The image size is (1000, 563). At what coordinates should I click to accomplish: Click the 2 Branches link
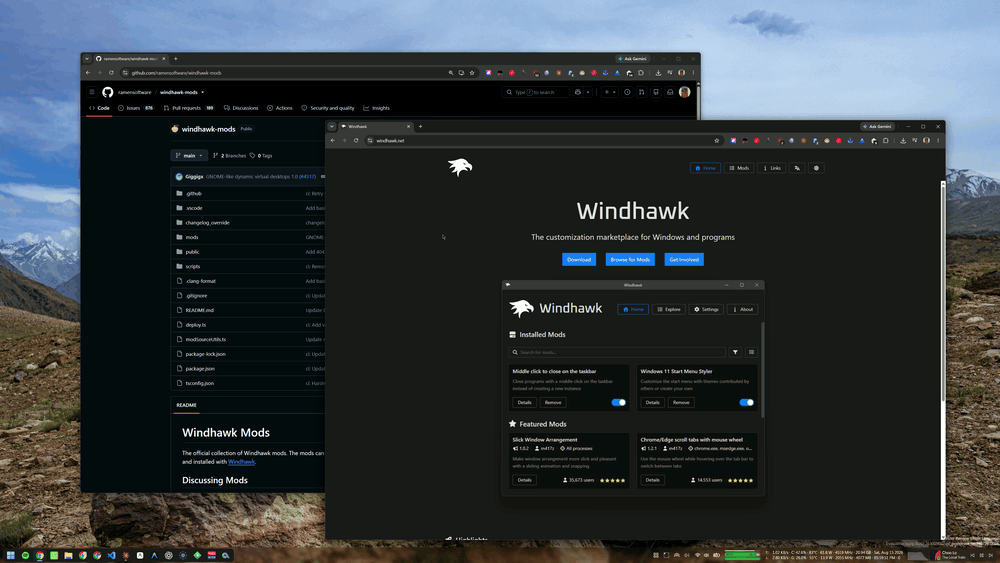point(230,155)
